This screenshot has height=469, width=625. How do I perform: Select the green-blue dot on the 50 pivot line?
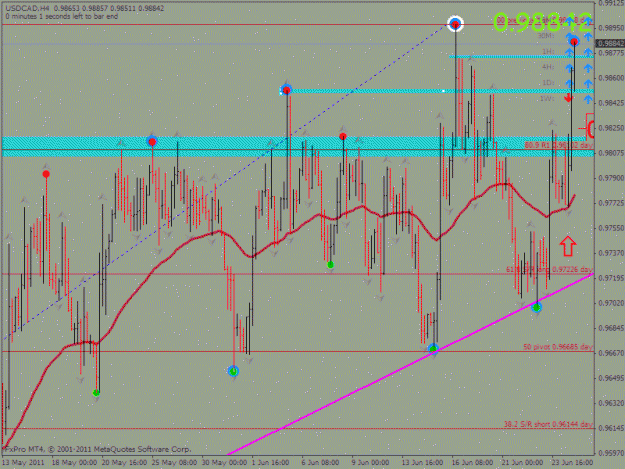click(433, 349)
